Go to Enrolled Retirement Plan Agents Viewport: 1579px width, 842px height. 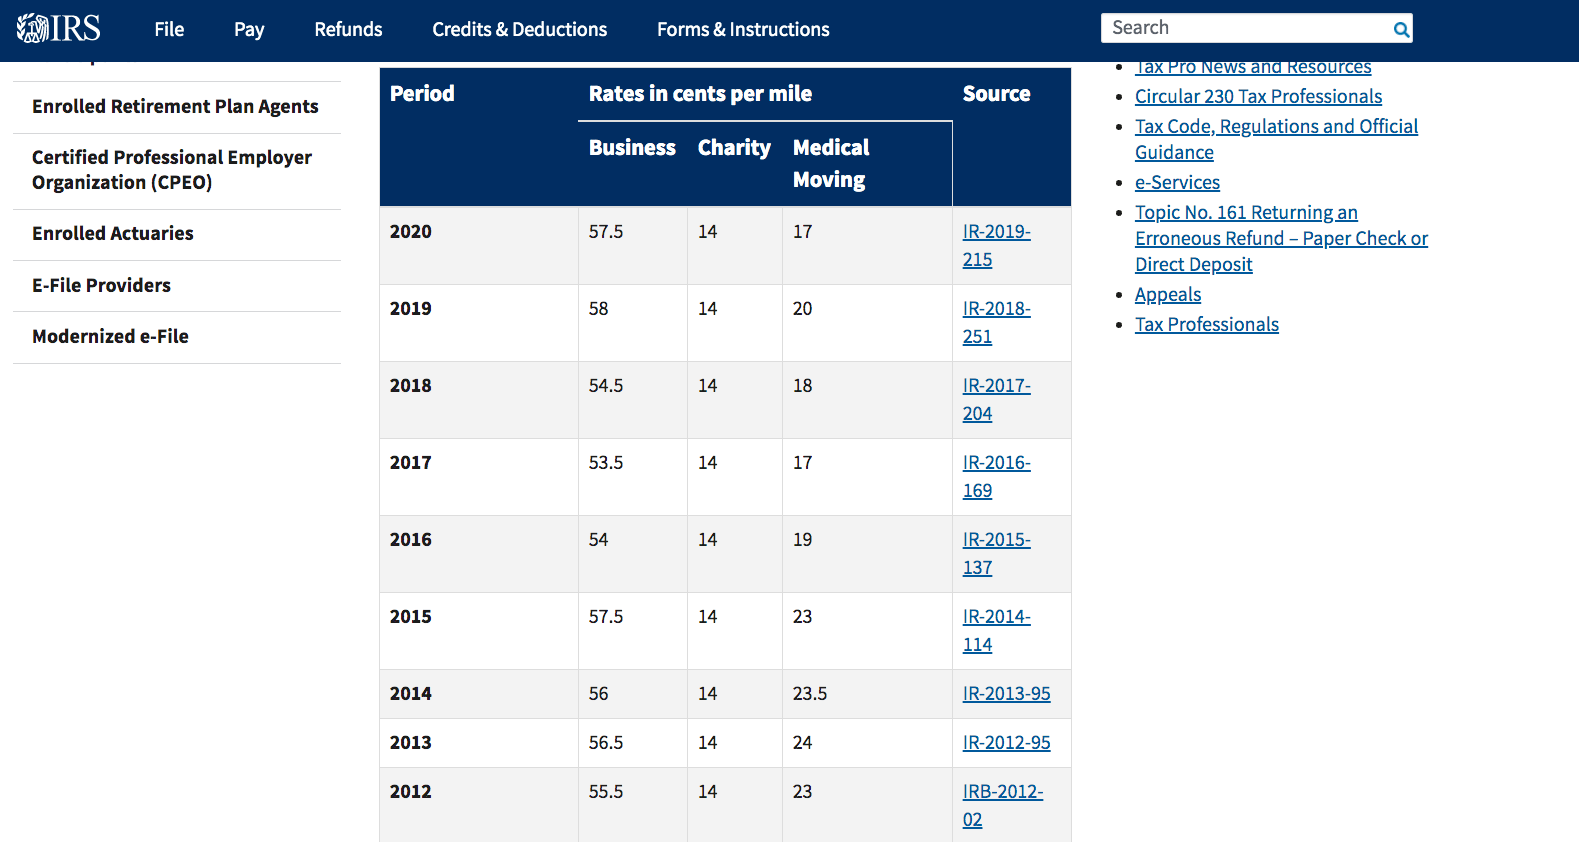[175, 107]
